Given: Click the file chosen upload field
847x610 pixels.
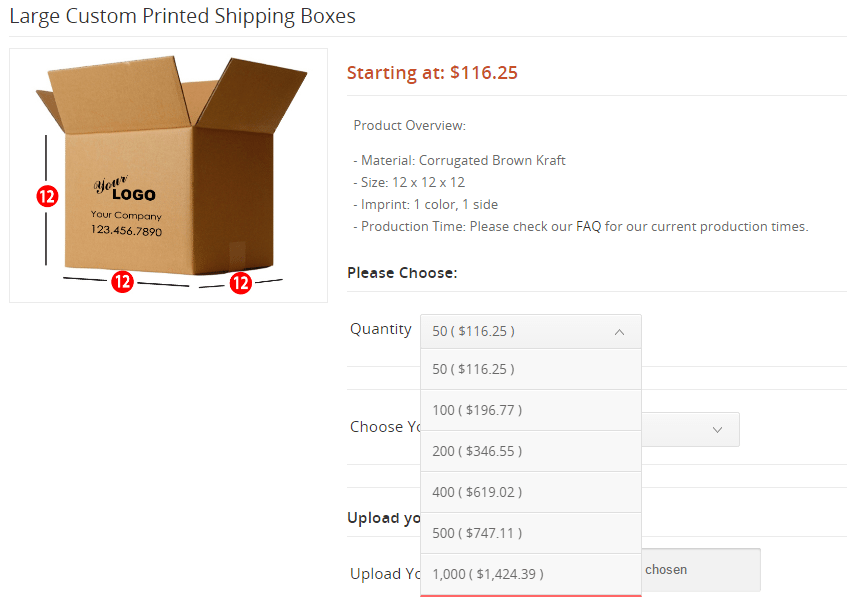Looking at the screenshot, I should pyautogui.click(x=701, y=569).
